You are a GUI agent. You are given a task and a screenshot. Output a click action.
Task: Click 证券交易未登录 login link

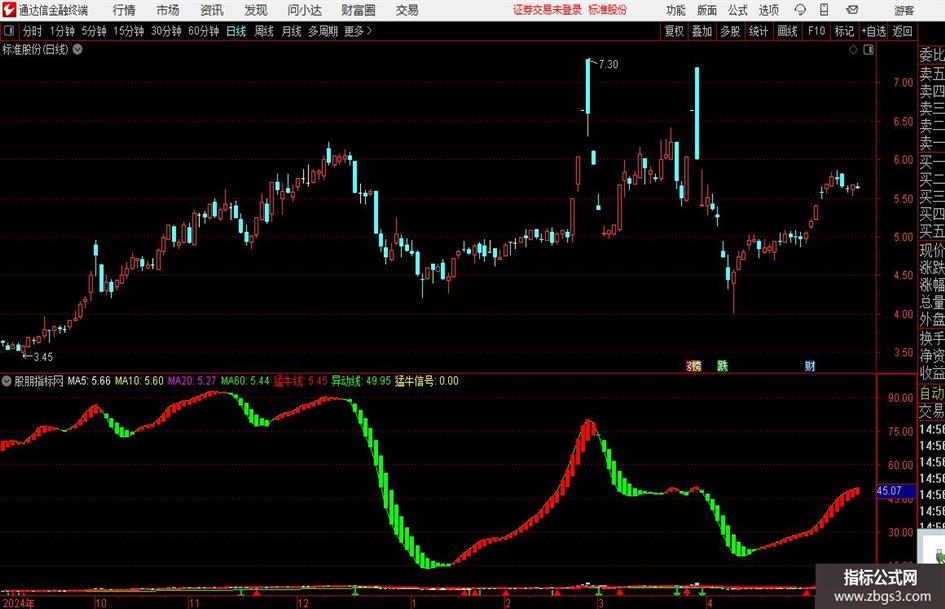[548, 10]
